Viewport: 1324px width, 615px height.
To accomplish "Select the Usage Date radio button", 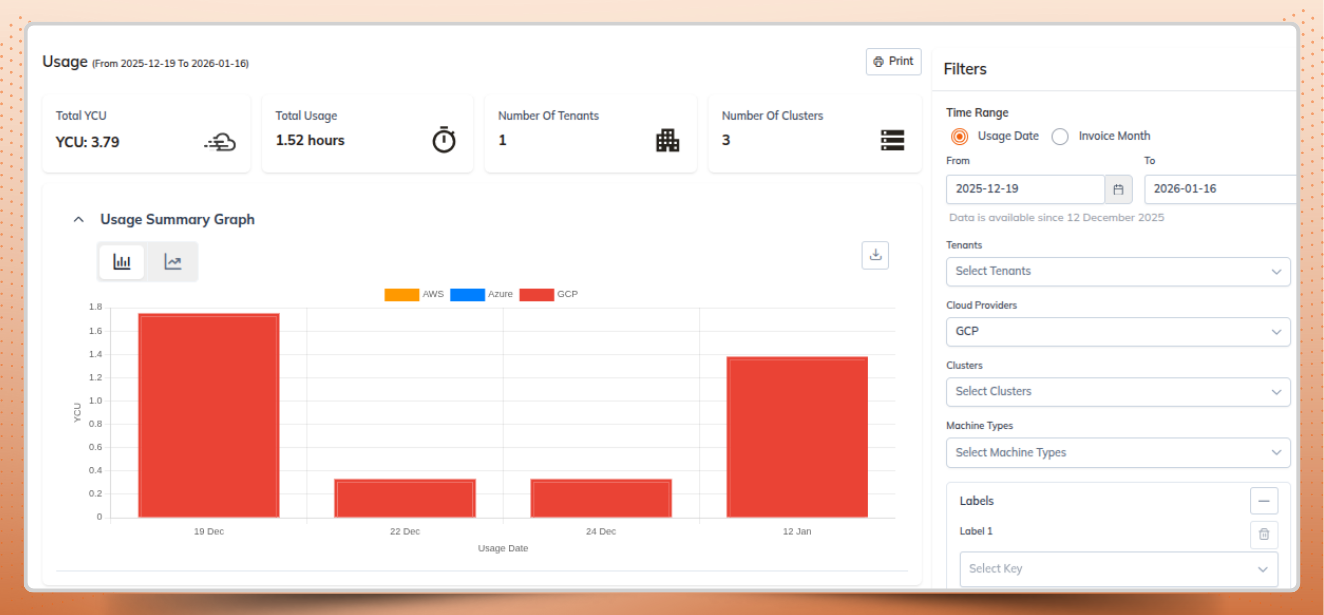I will (960, 136).
